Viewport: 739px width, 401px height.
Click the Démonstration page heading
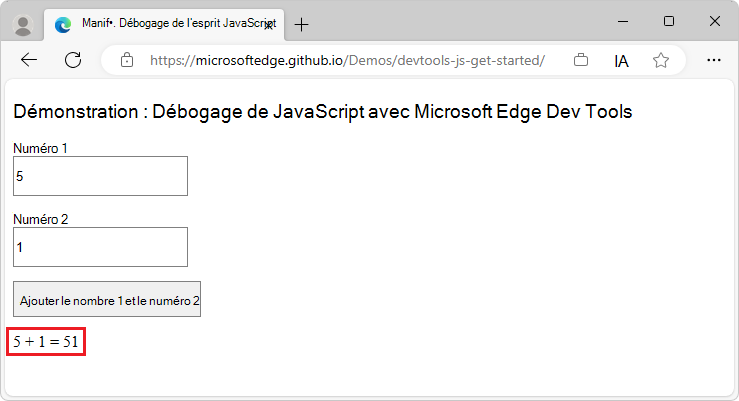point(322,112)
